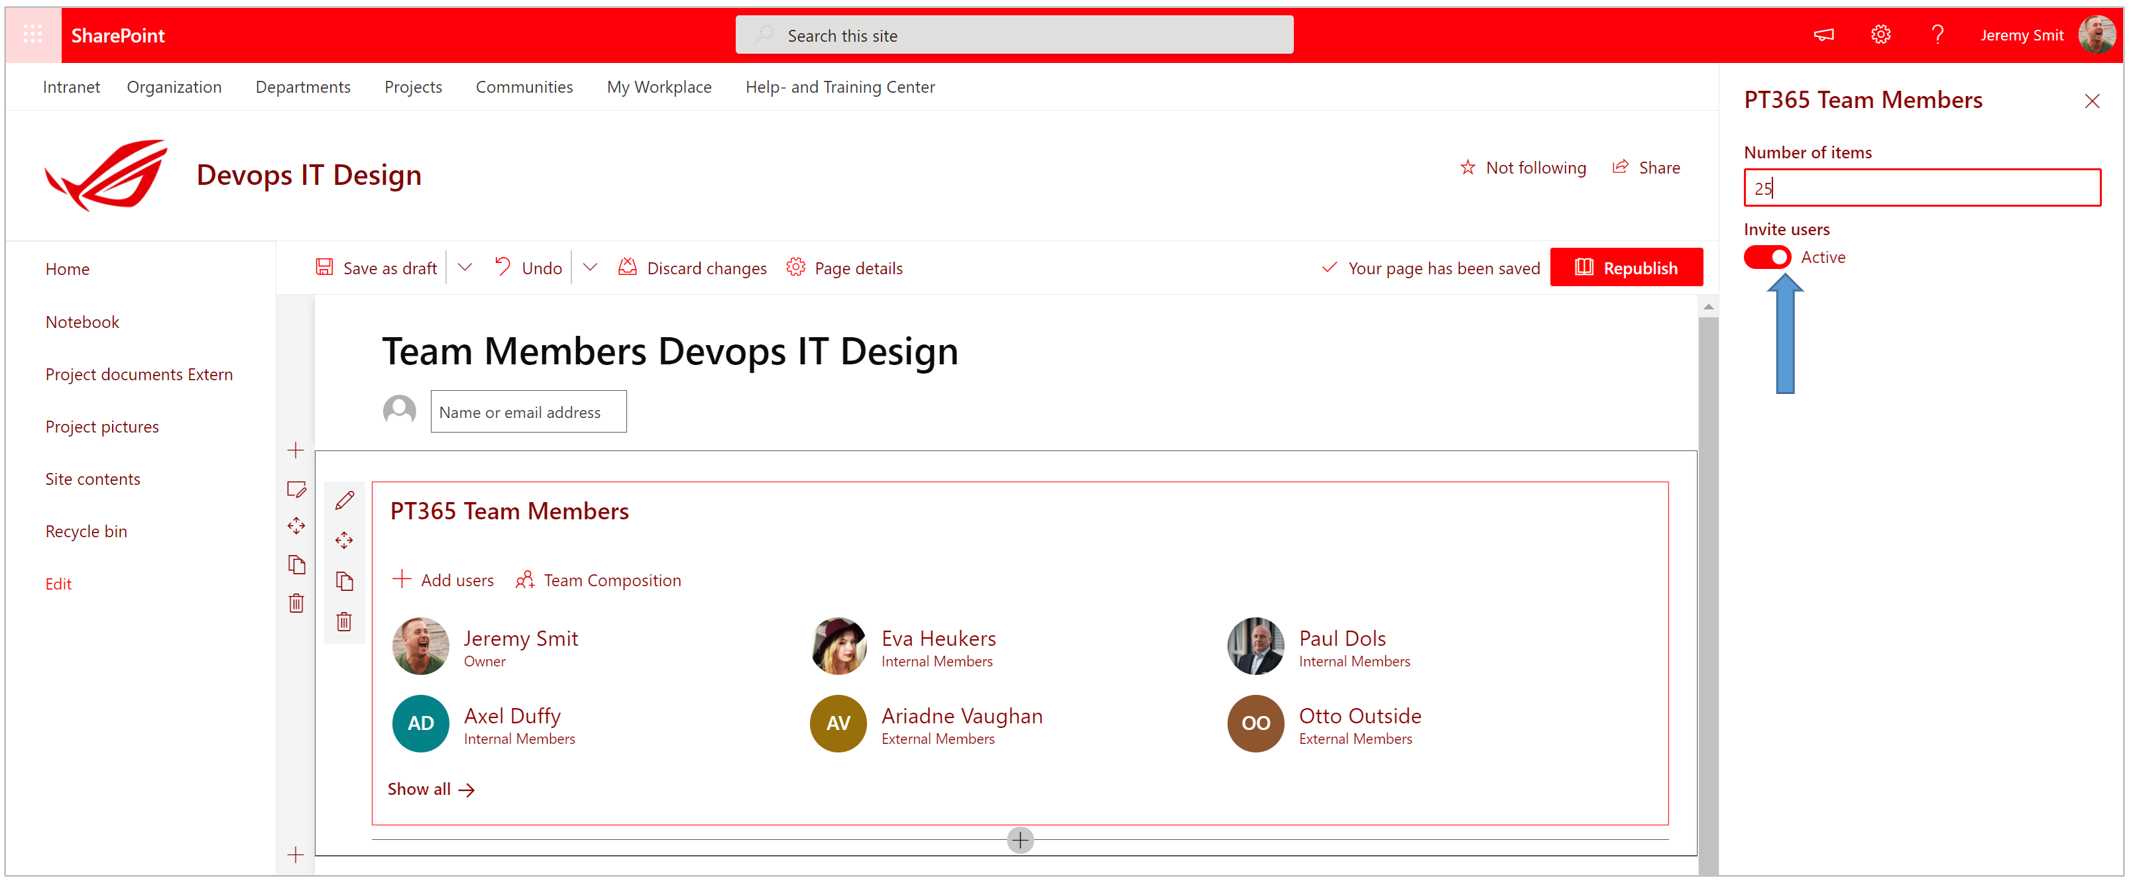Toggle the Invite users switch

point(1768,257)
